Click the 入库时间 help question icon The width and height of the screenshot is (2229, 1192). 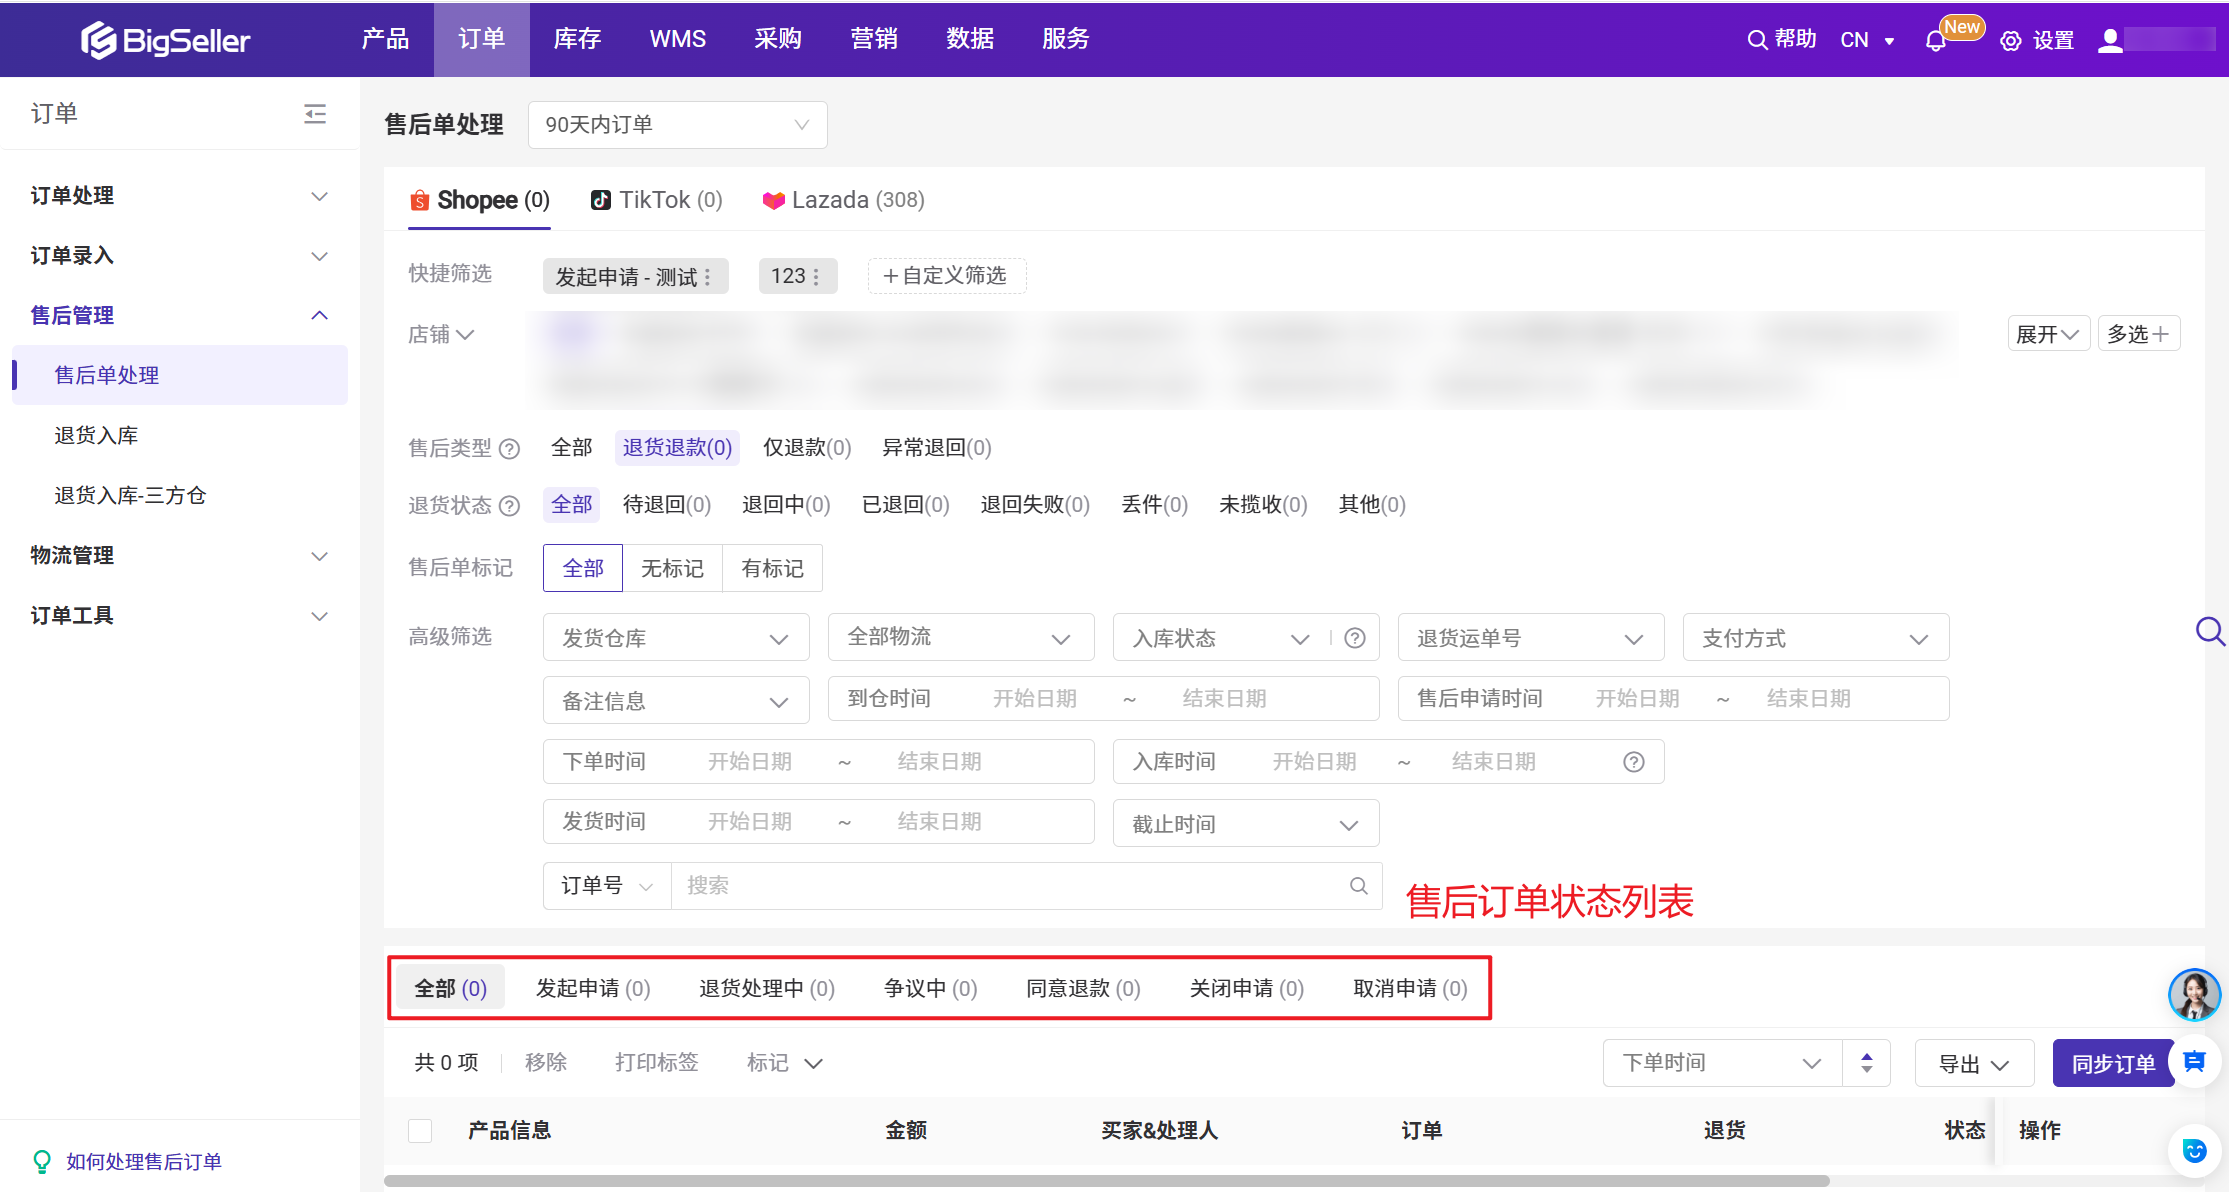point(1634,762)
